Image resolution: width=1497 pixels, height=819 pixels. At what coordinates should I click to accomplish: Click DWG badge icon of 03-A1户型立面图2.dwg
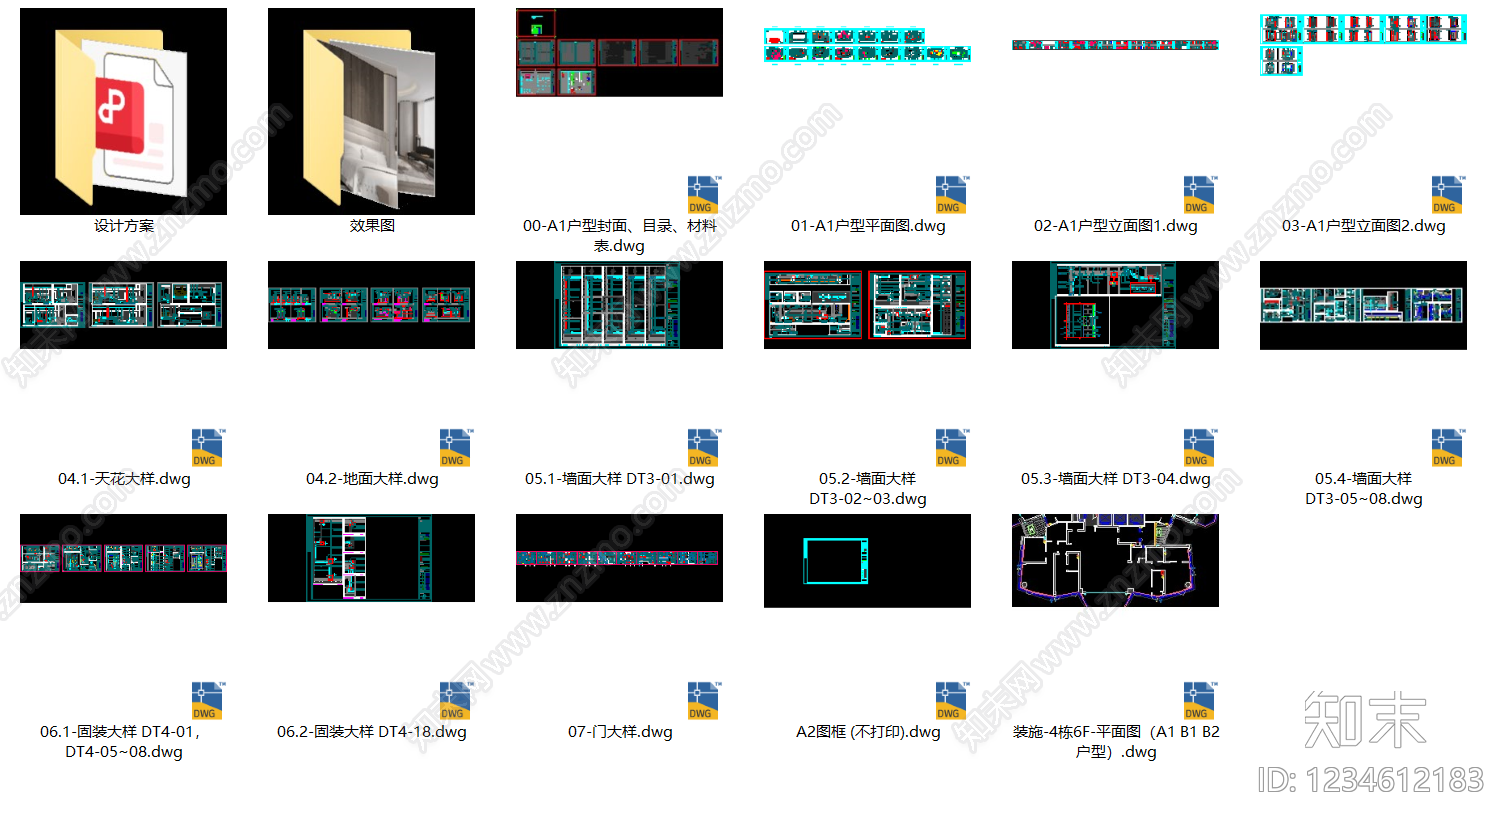1447,195
